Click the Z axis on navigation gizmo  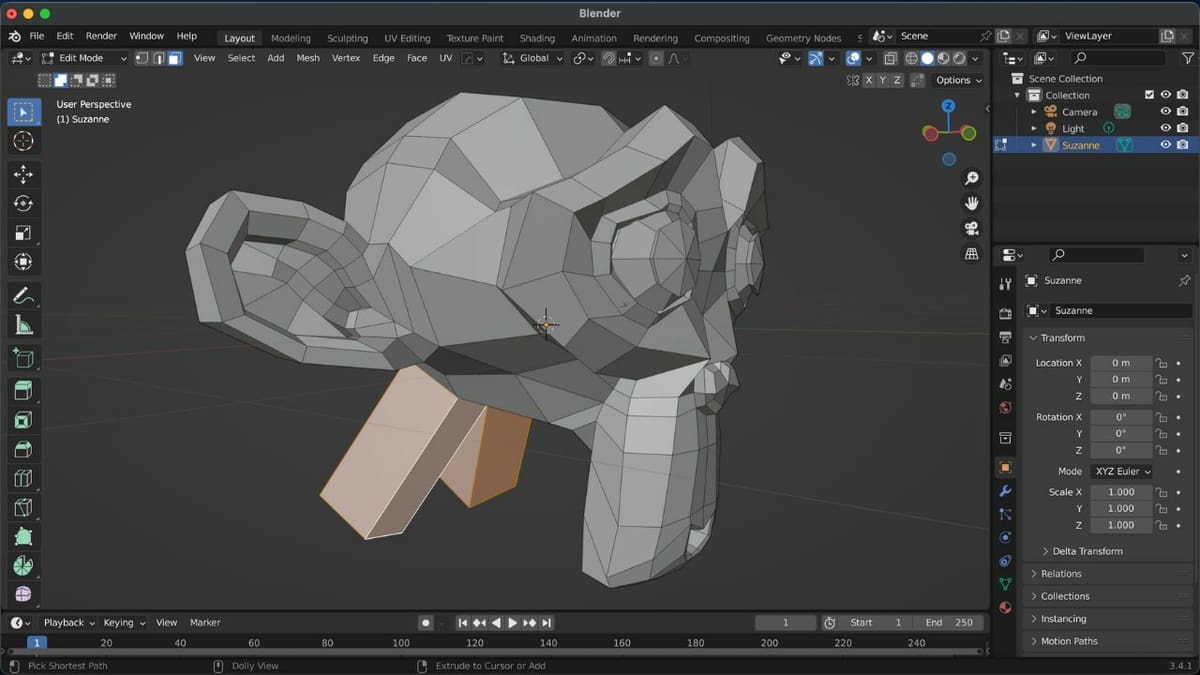[x=948, y=106]
